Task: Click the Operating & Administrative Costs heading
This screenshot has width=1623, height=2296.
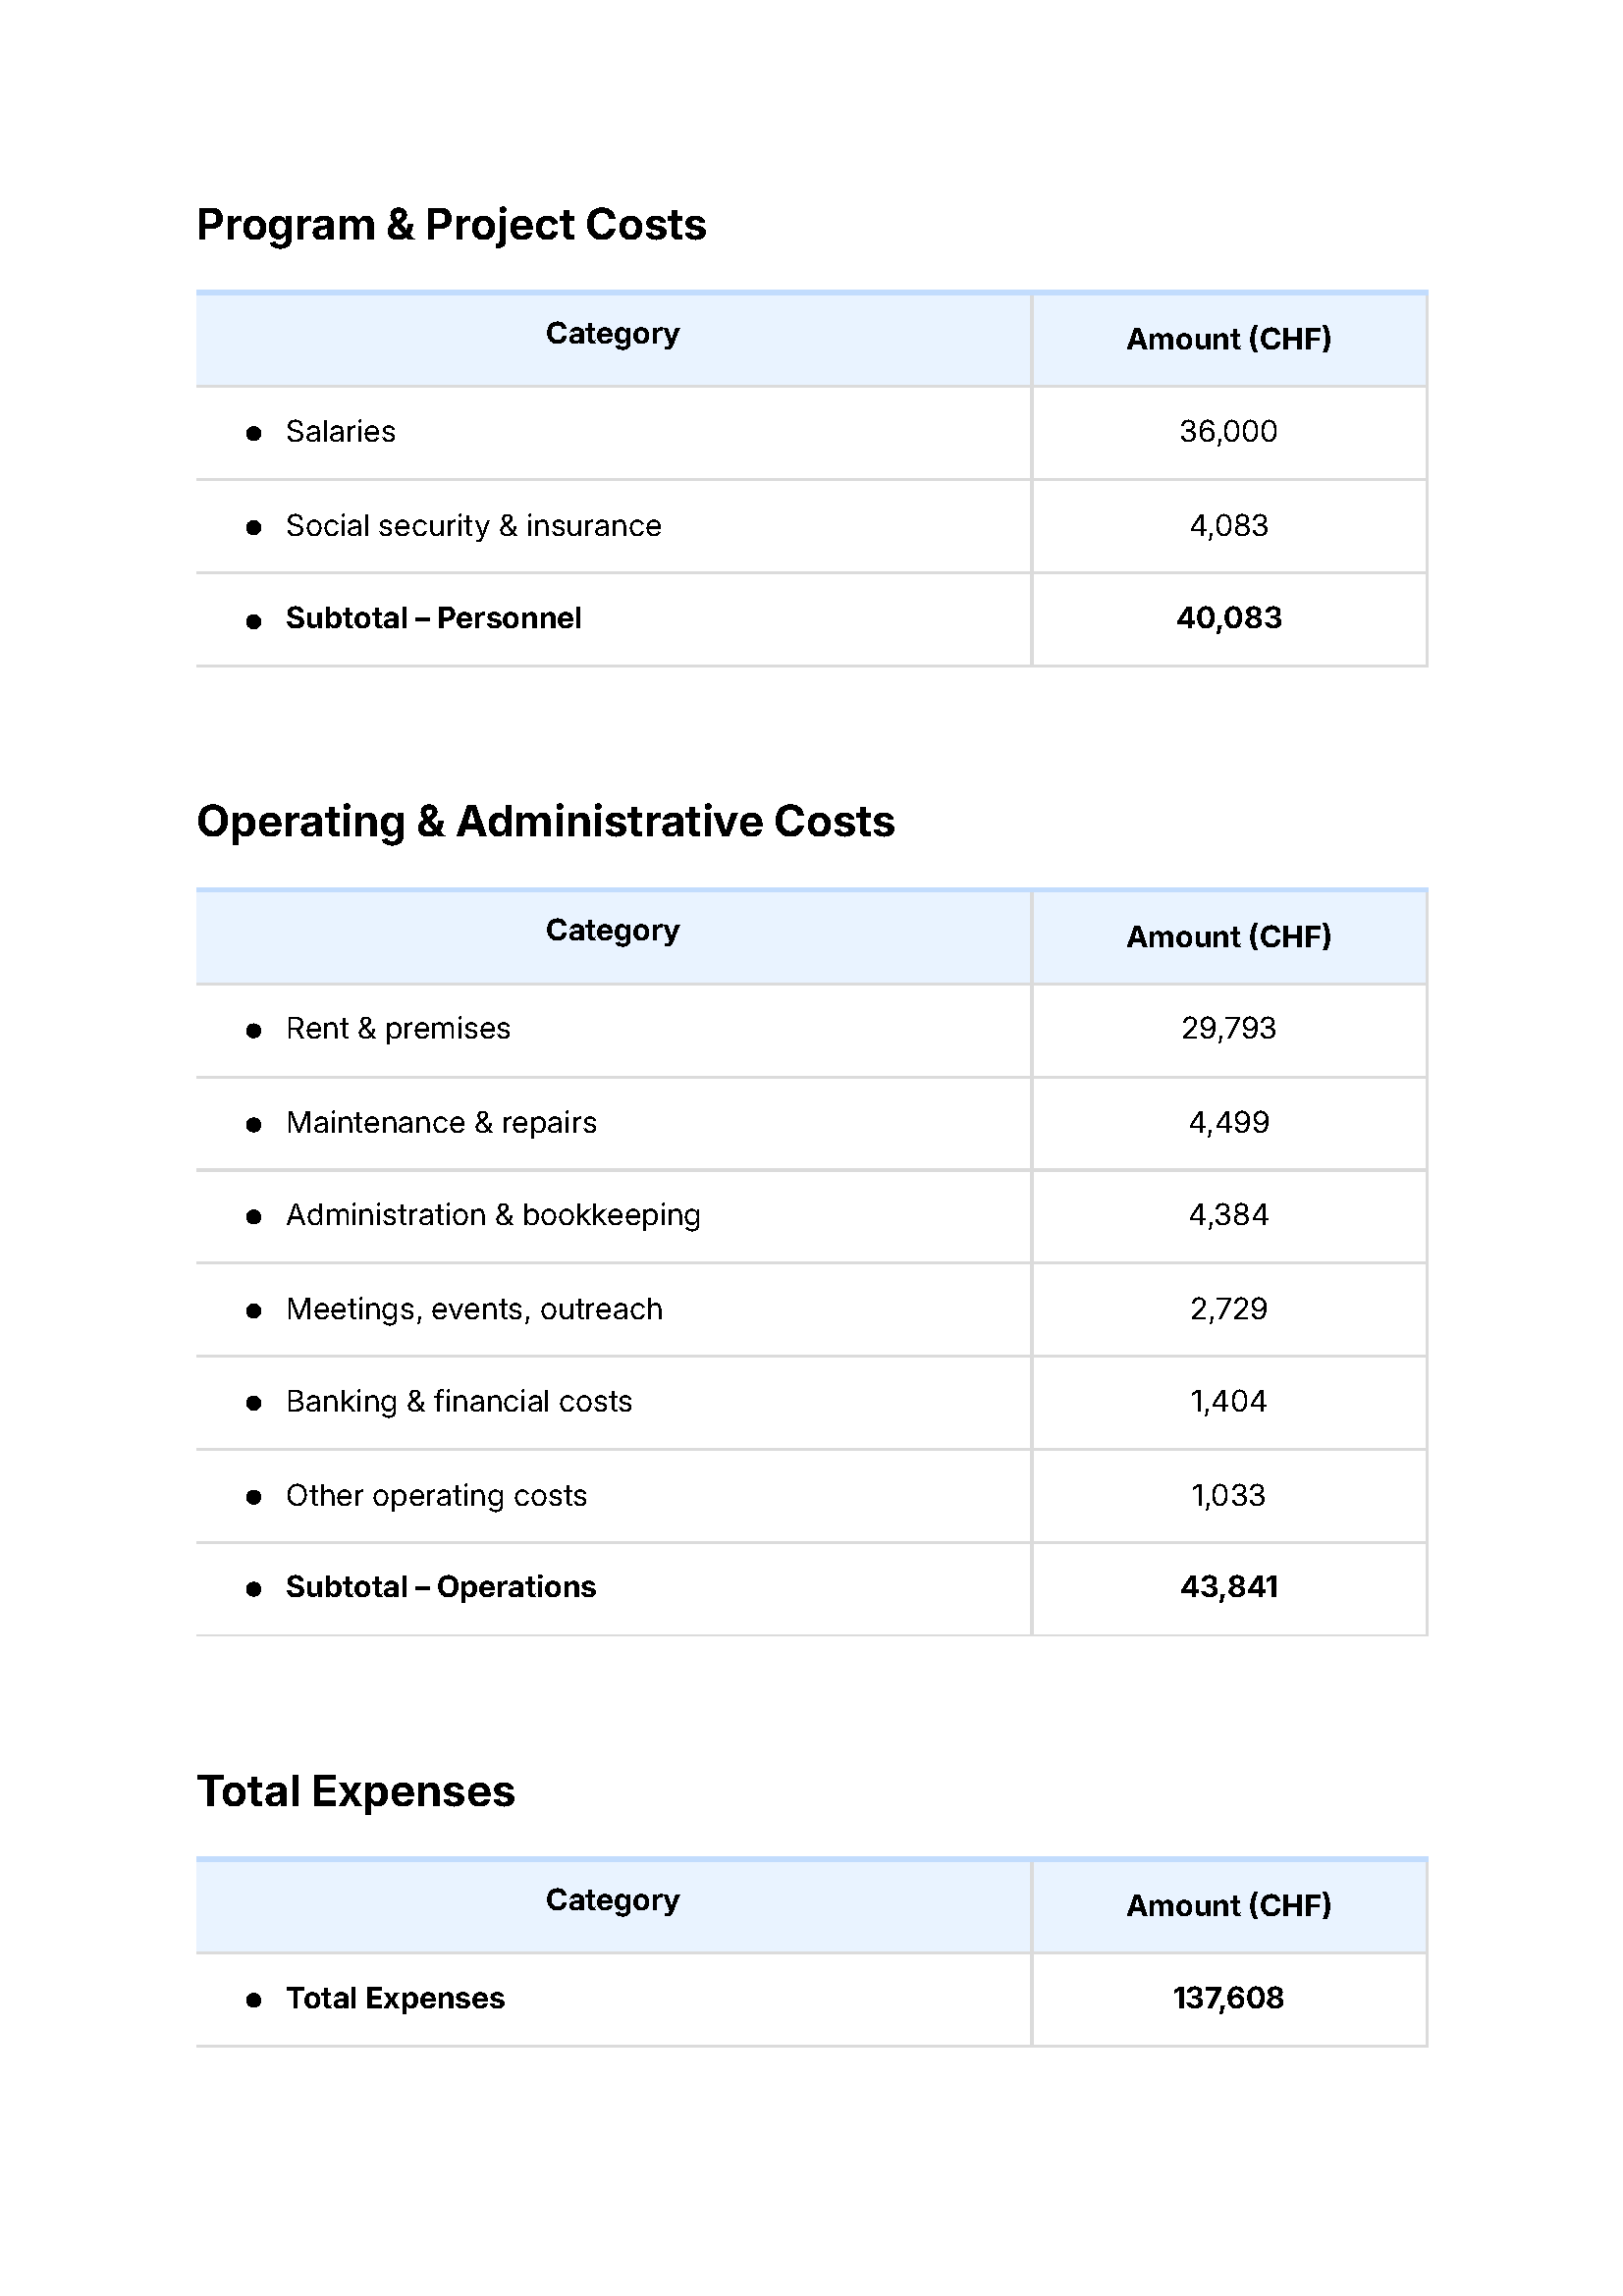Action: (545, 821)
